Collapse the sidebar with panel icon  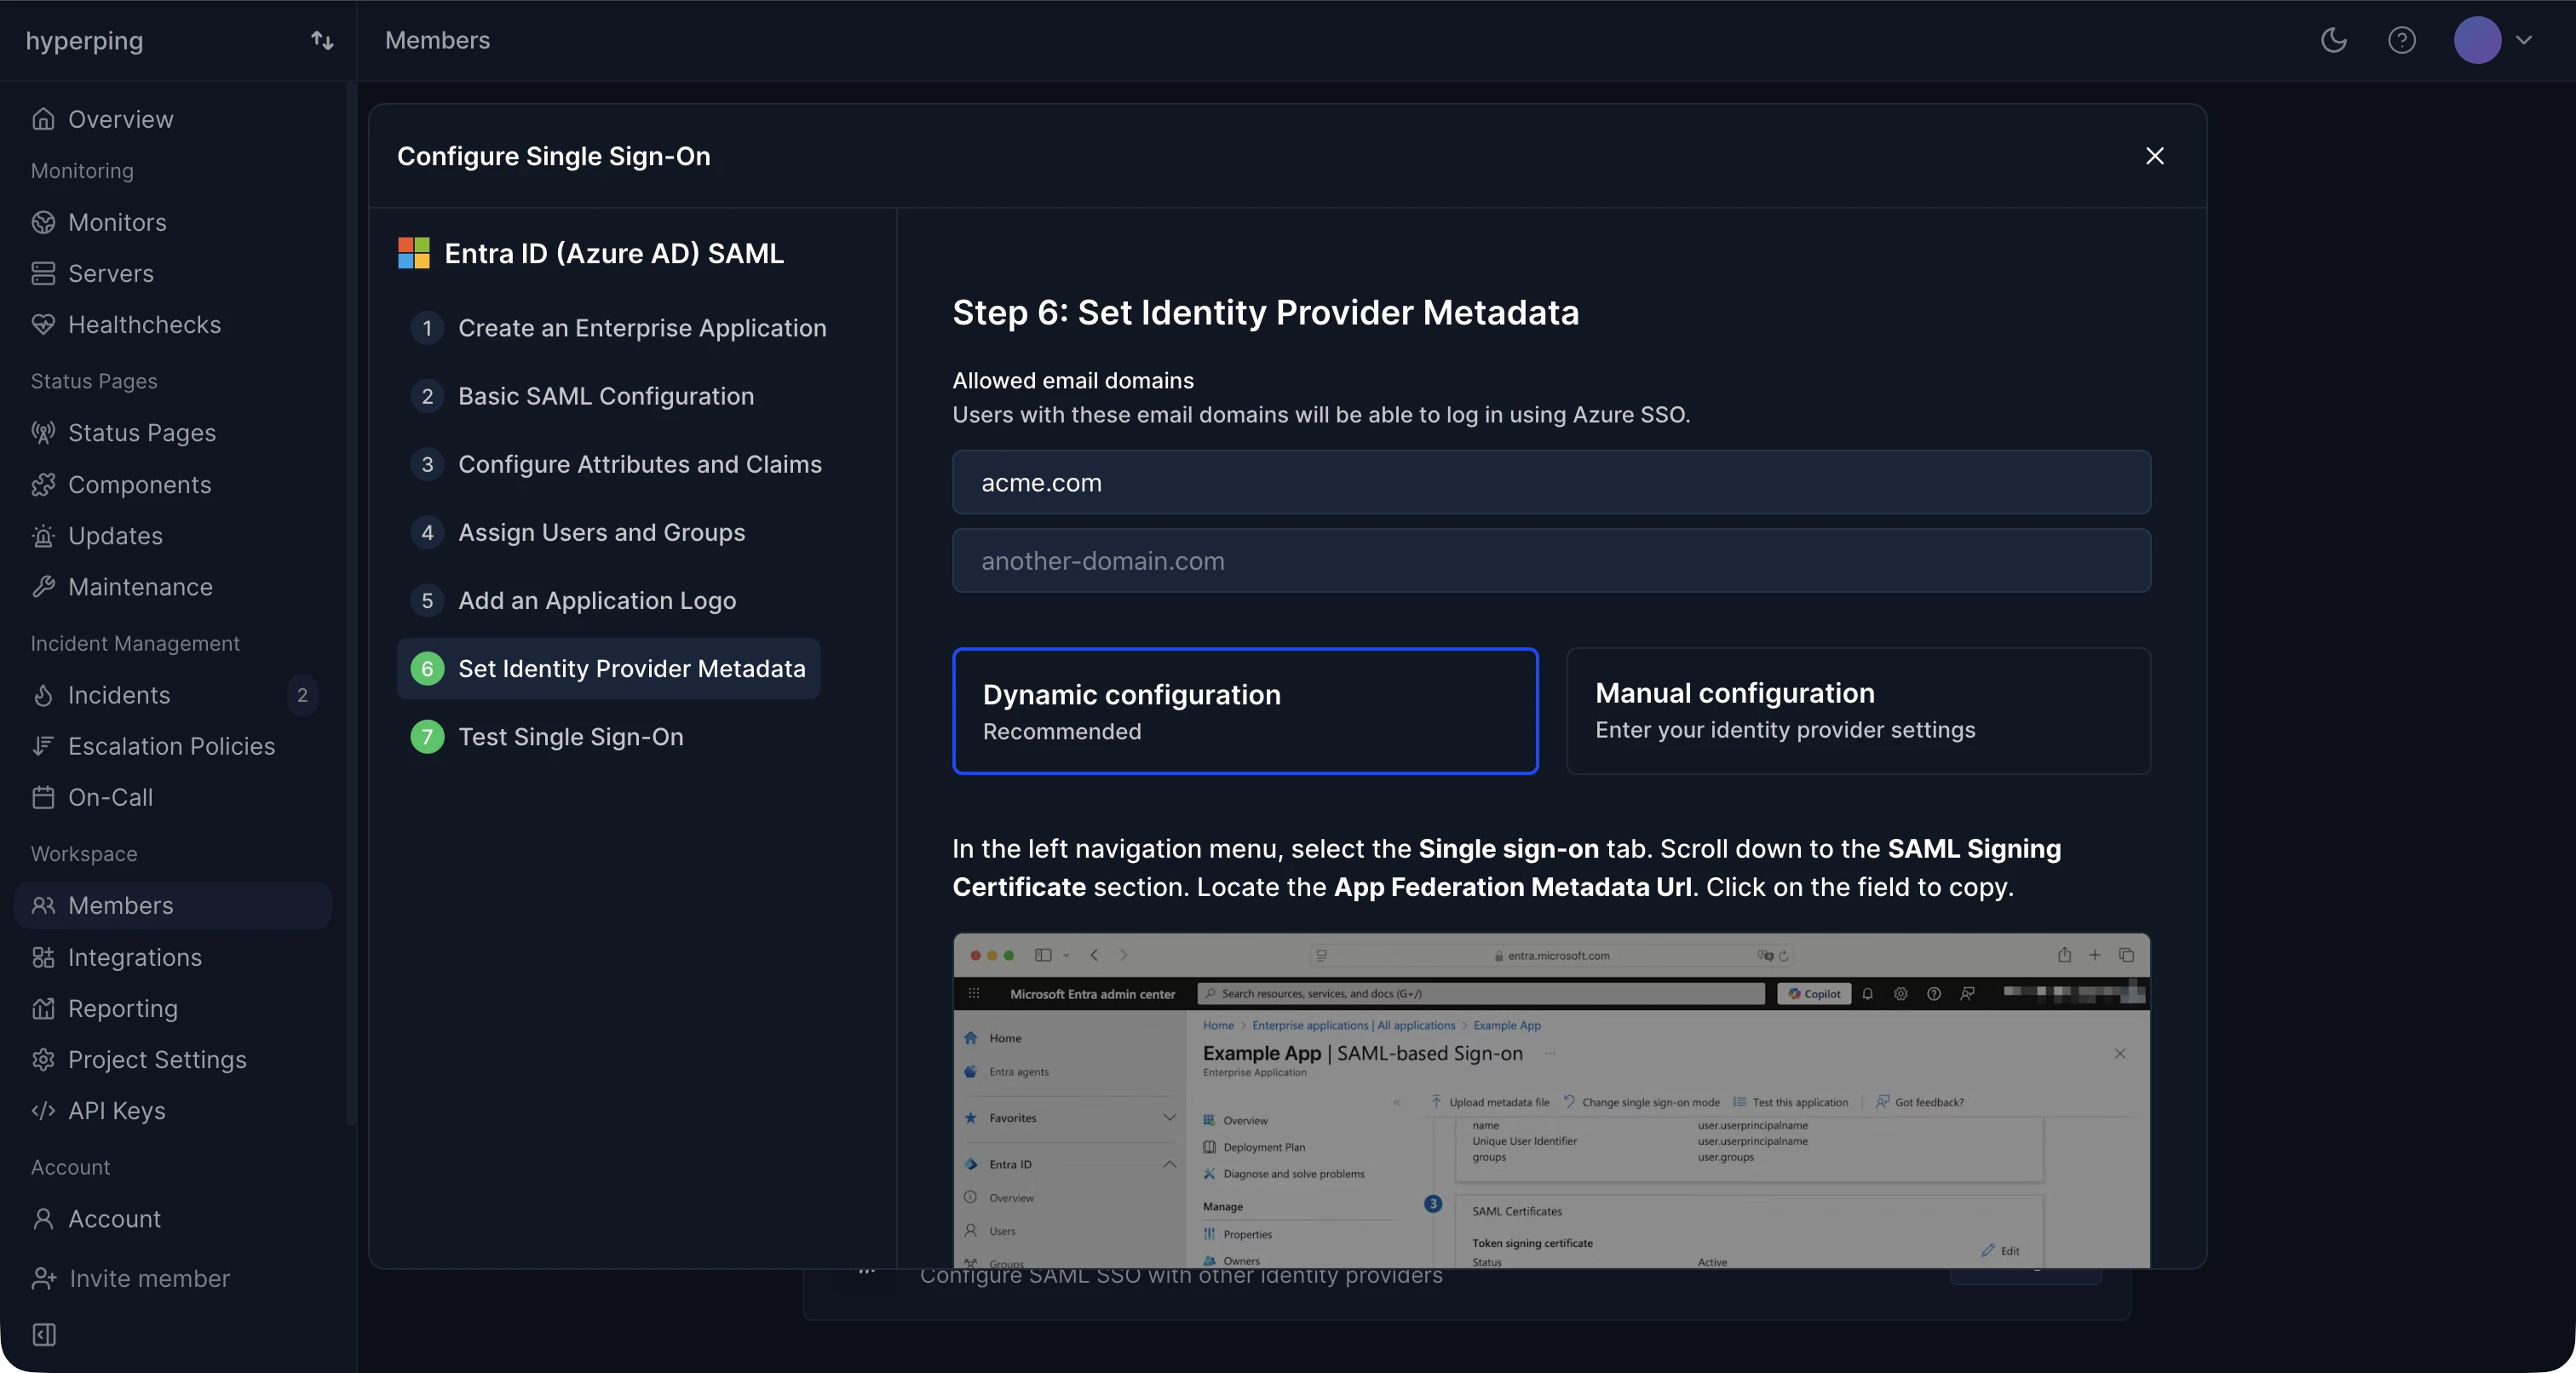(x=44, y=1334)
